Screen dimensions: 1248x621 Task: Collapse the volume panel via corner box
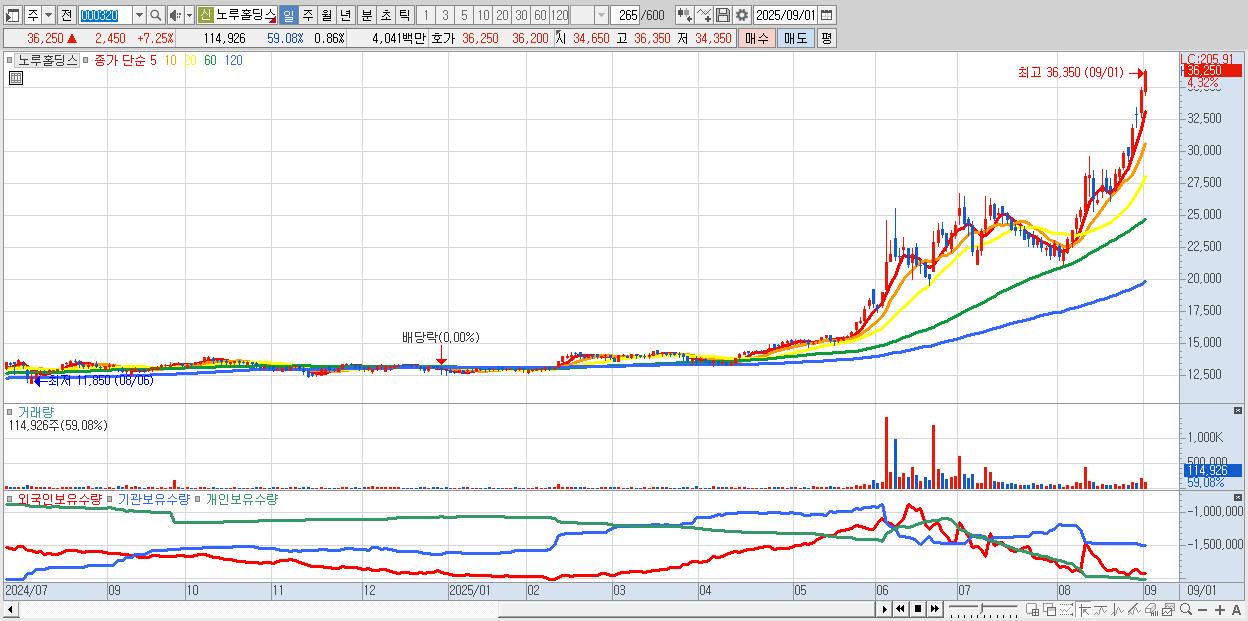(1239, 410)
